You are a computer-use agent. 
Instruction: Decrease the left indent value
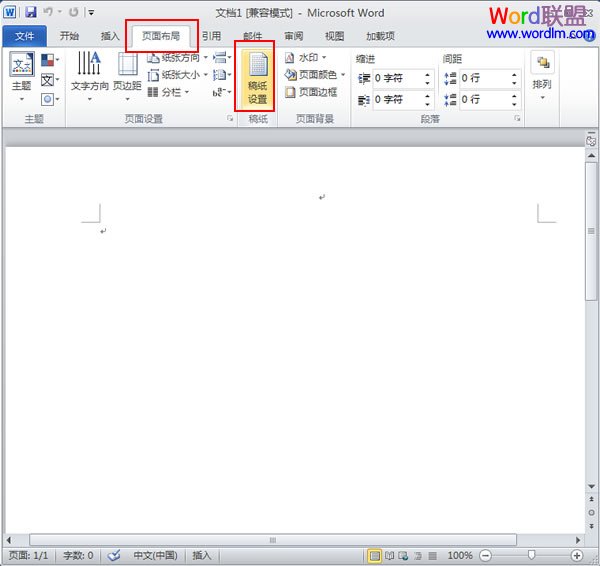[x=427, y=83]
